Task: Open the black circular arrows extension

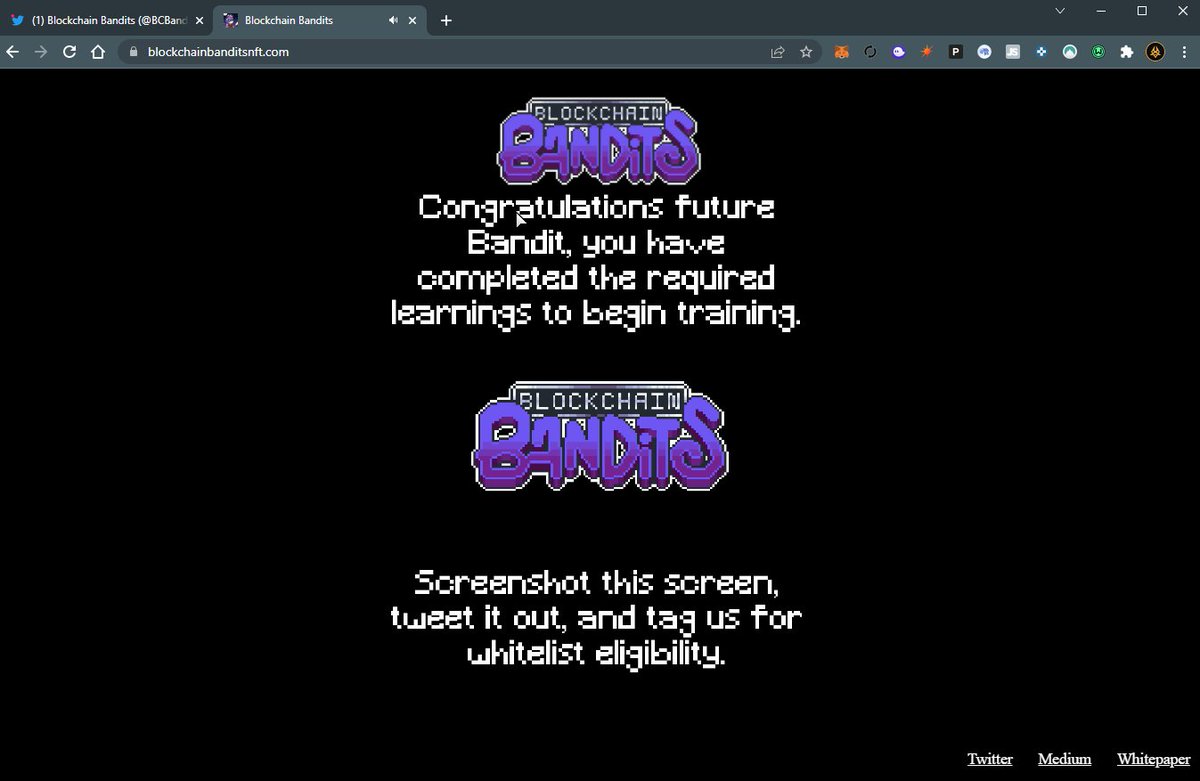Action: pos(870,52)
